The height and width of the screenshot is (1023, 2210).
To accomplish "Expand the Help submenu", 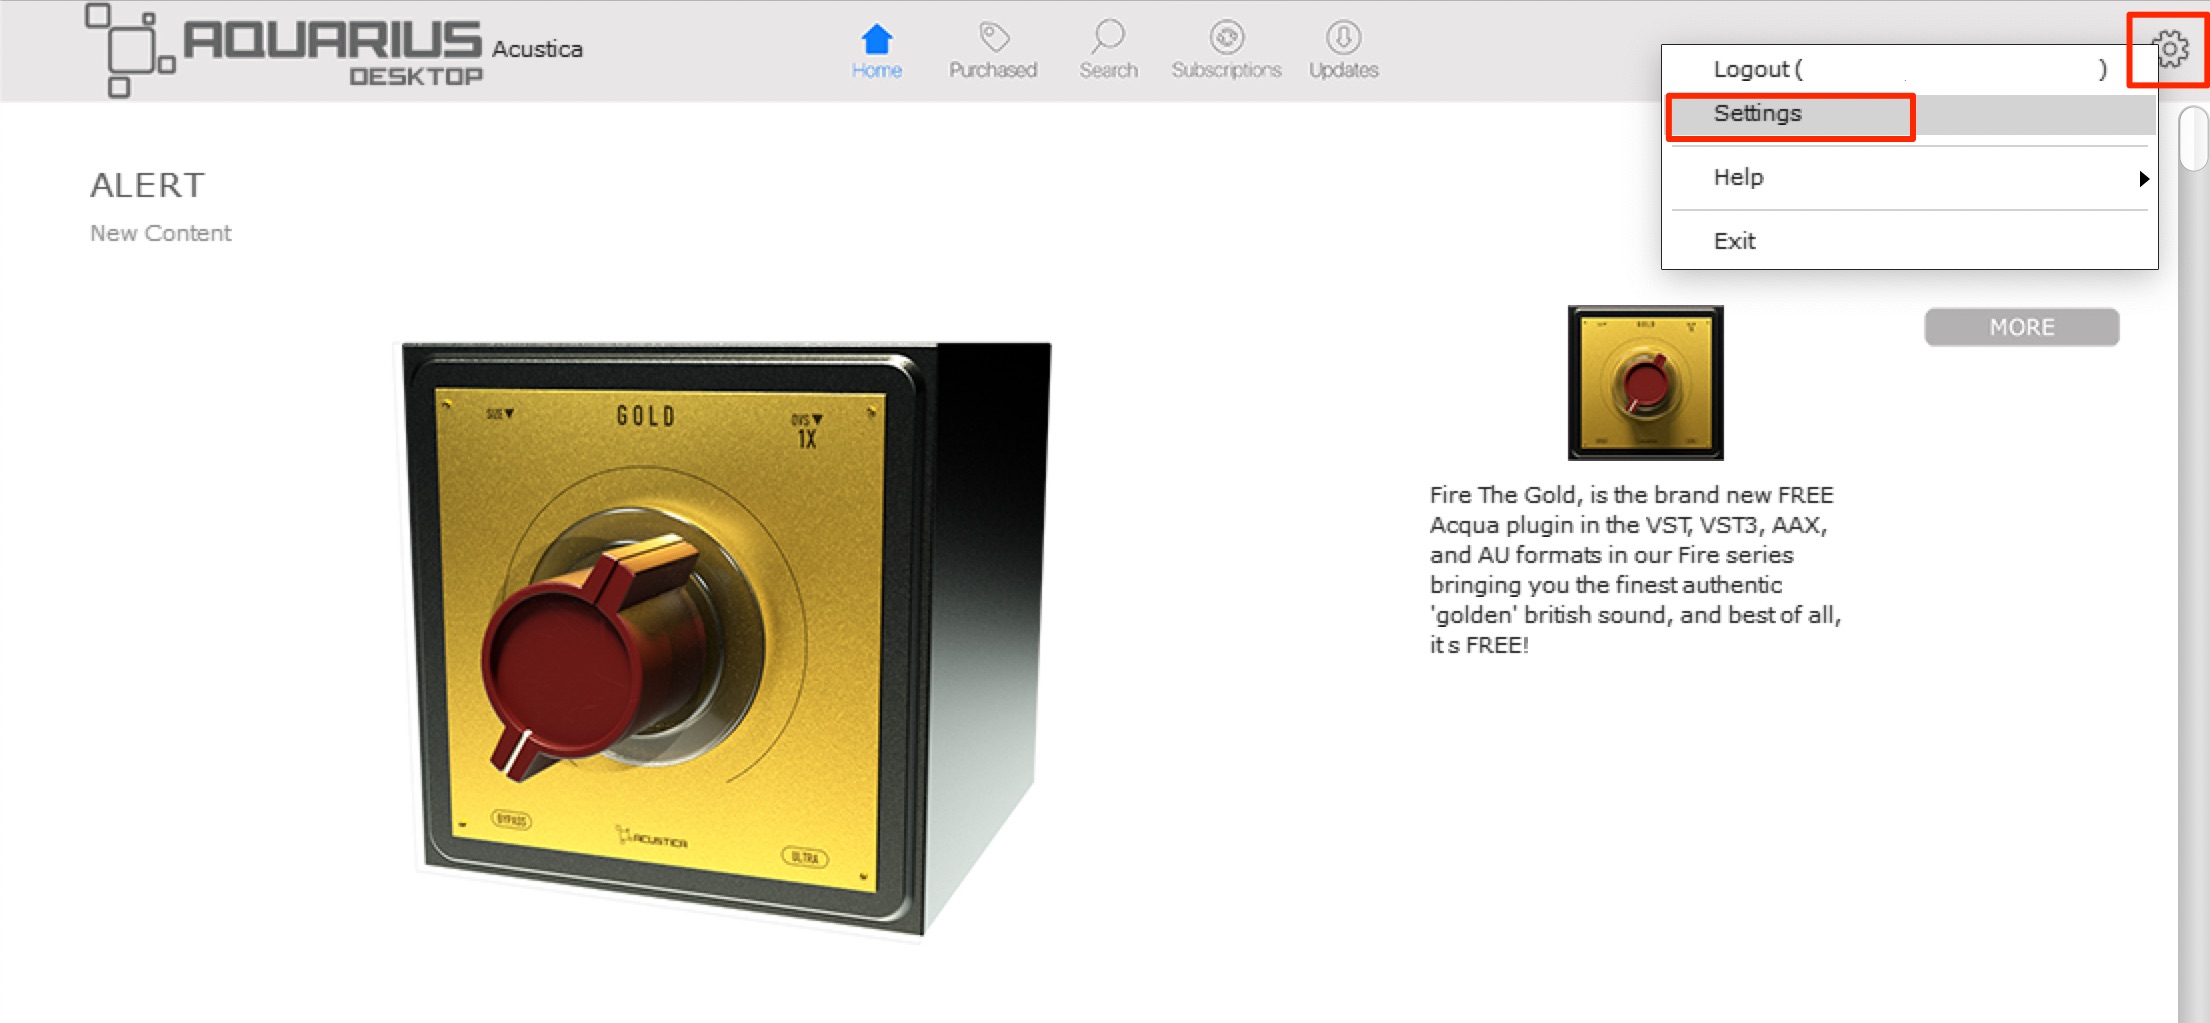I will (x=1909, y=178).
